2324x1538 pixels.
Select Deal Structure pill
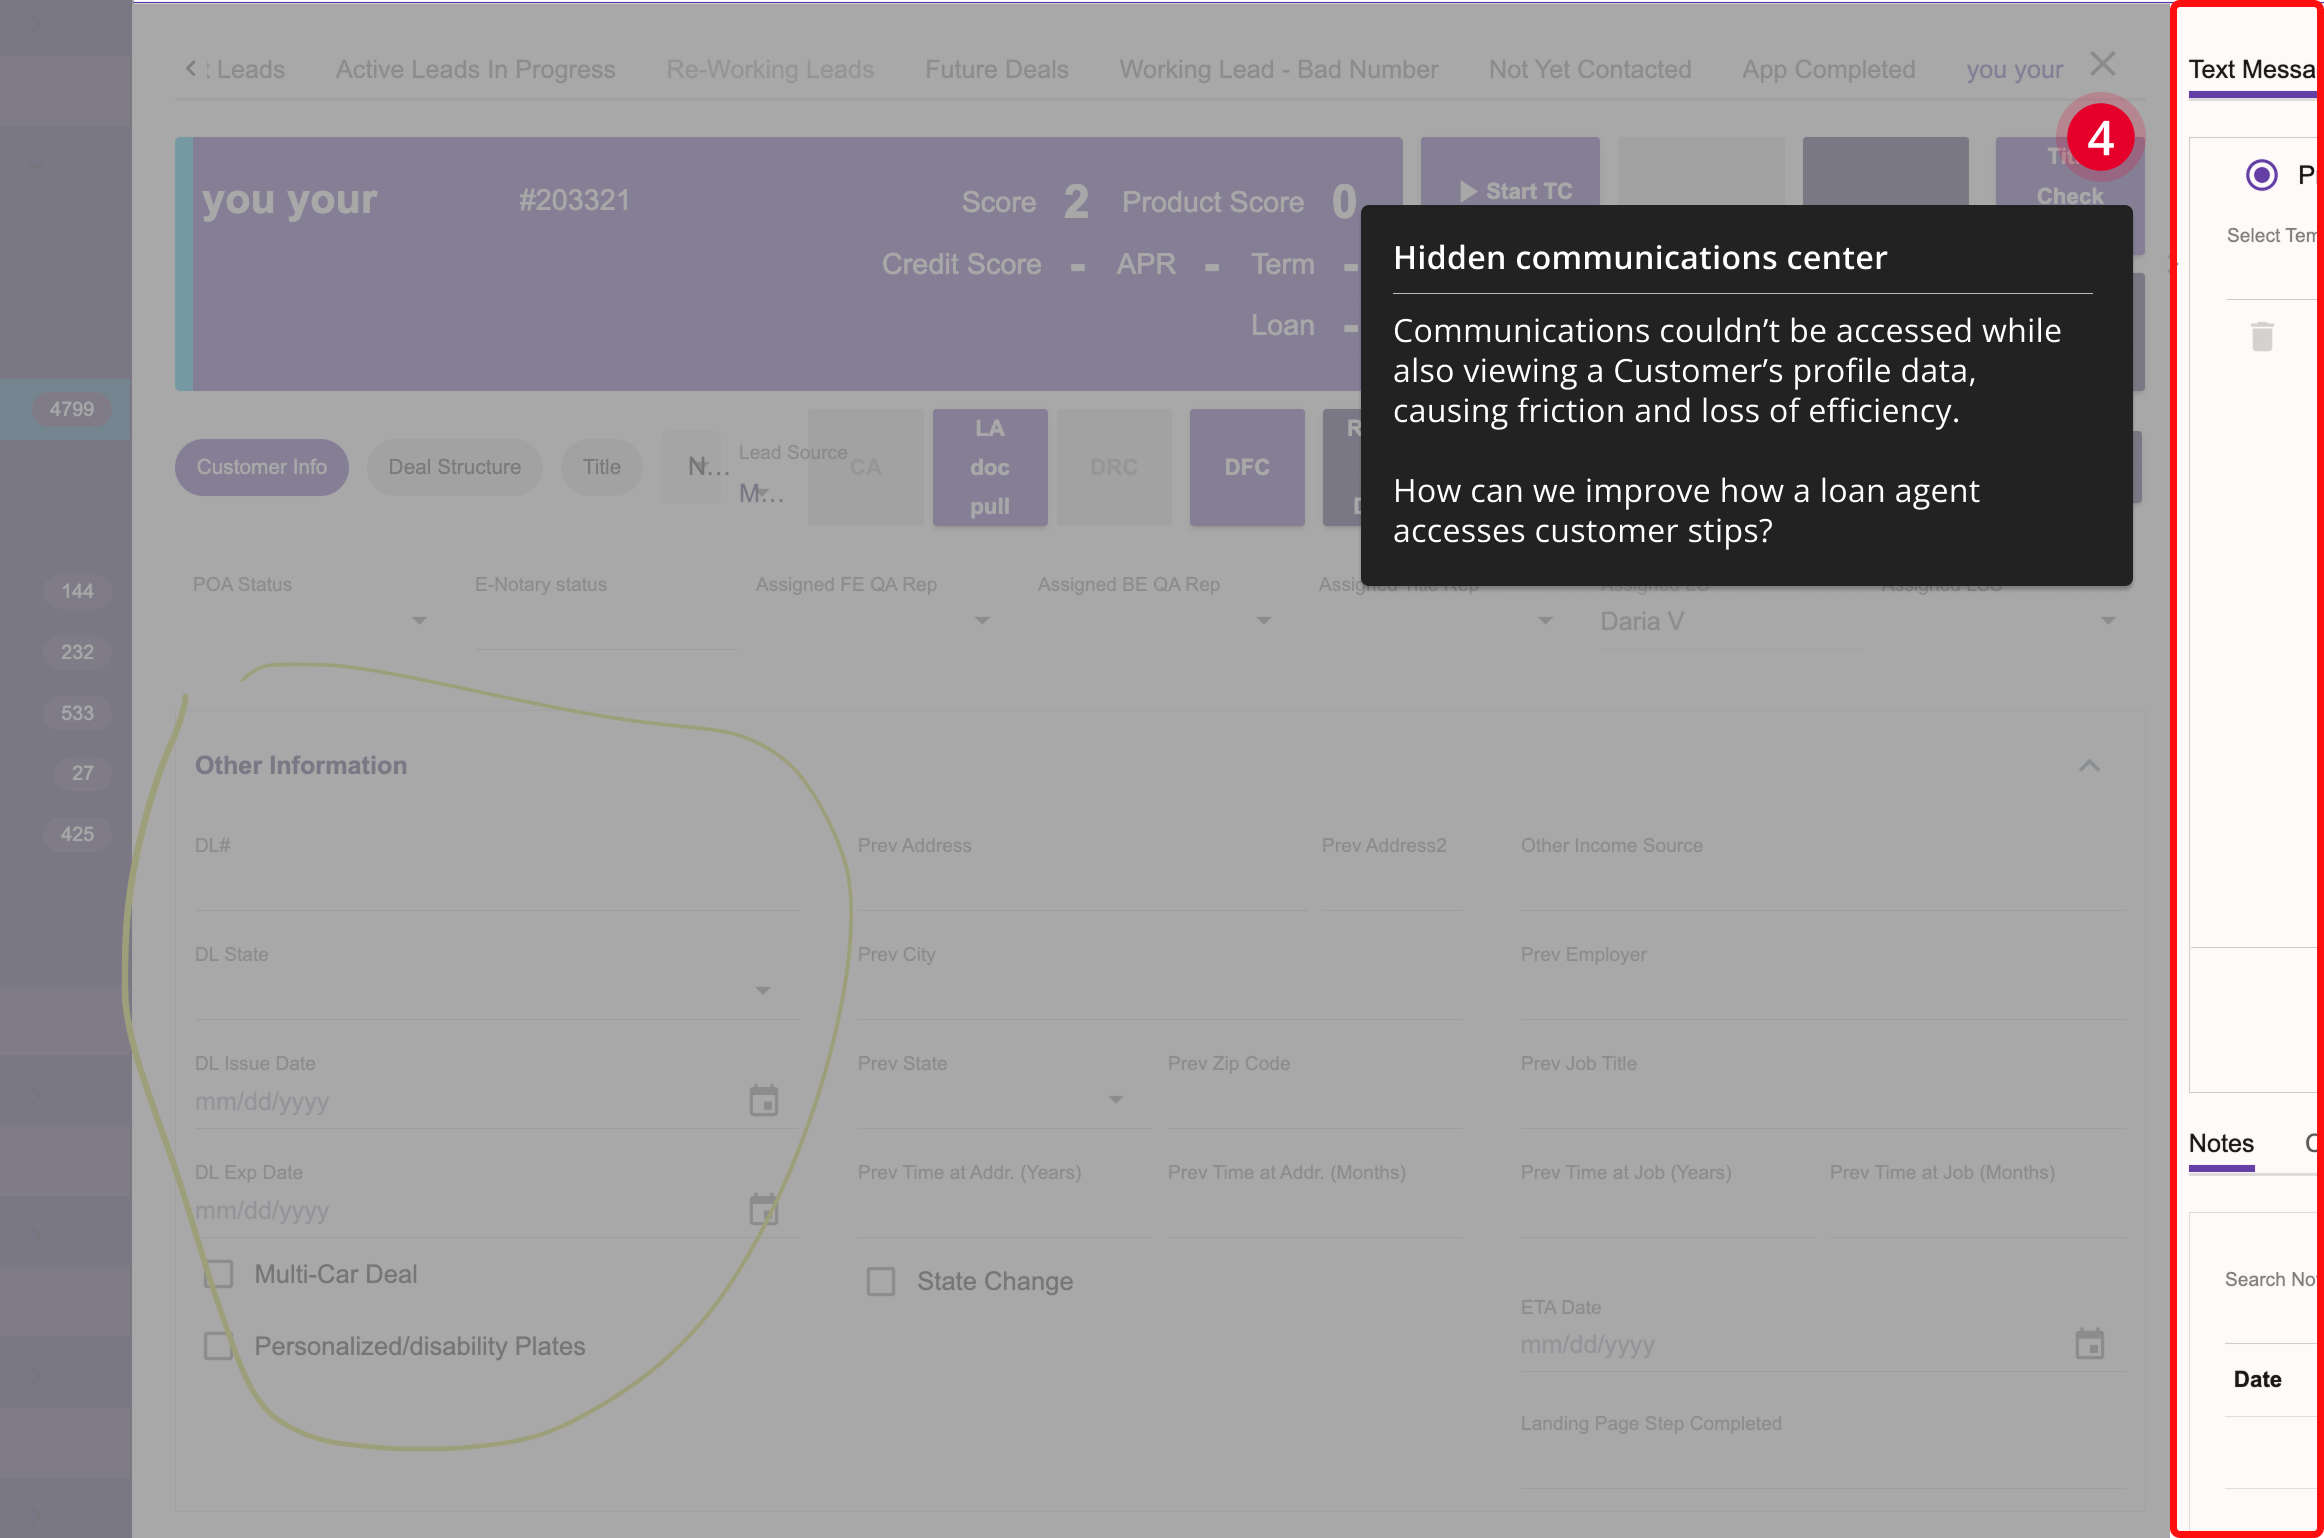click(455, 467)
